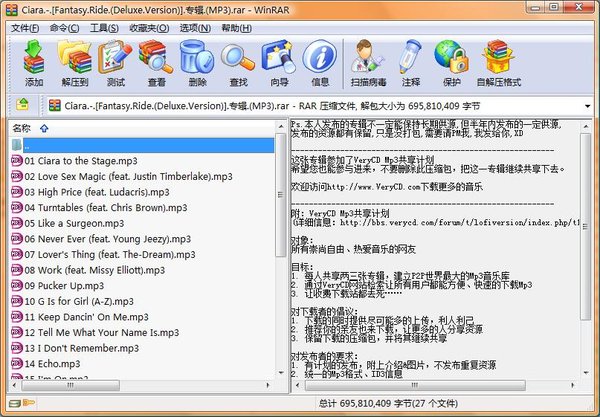This screenshot has height=417, width=600.
Task: Click the 查看 (View) toolbar icon
Action: tap(156, 57)
